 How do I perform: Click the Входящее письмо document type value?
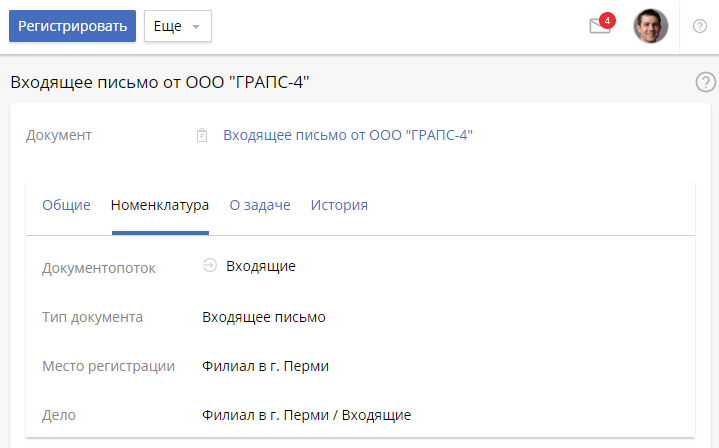[x=264, y=317]
